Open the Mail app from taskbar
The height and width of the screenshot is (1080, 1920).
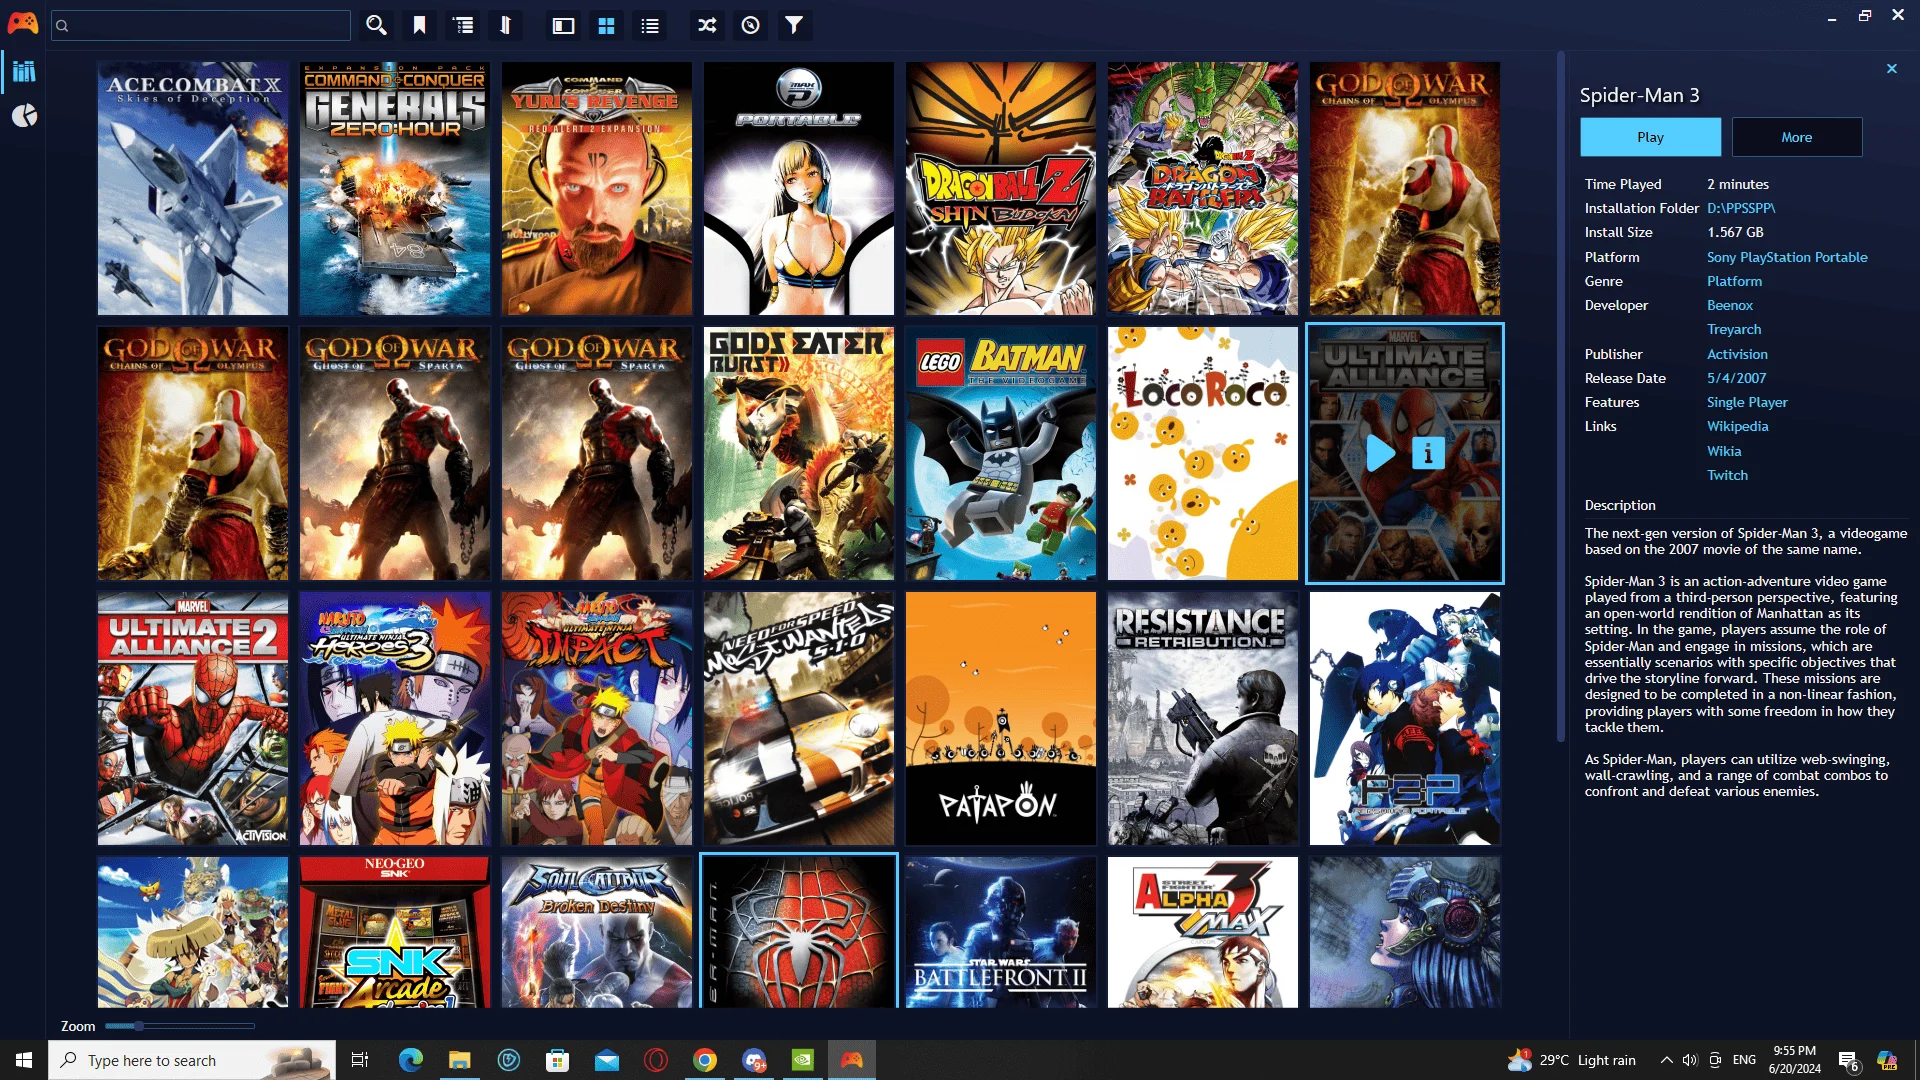pyautogui.click(x=606, y=1060)
